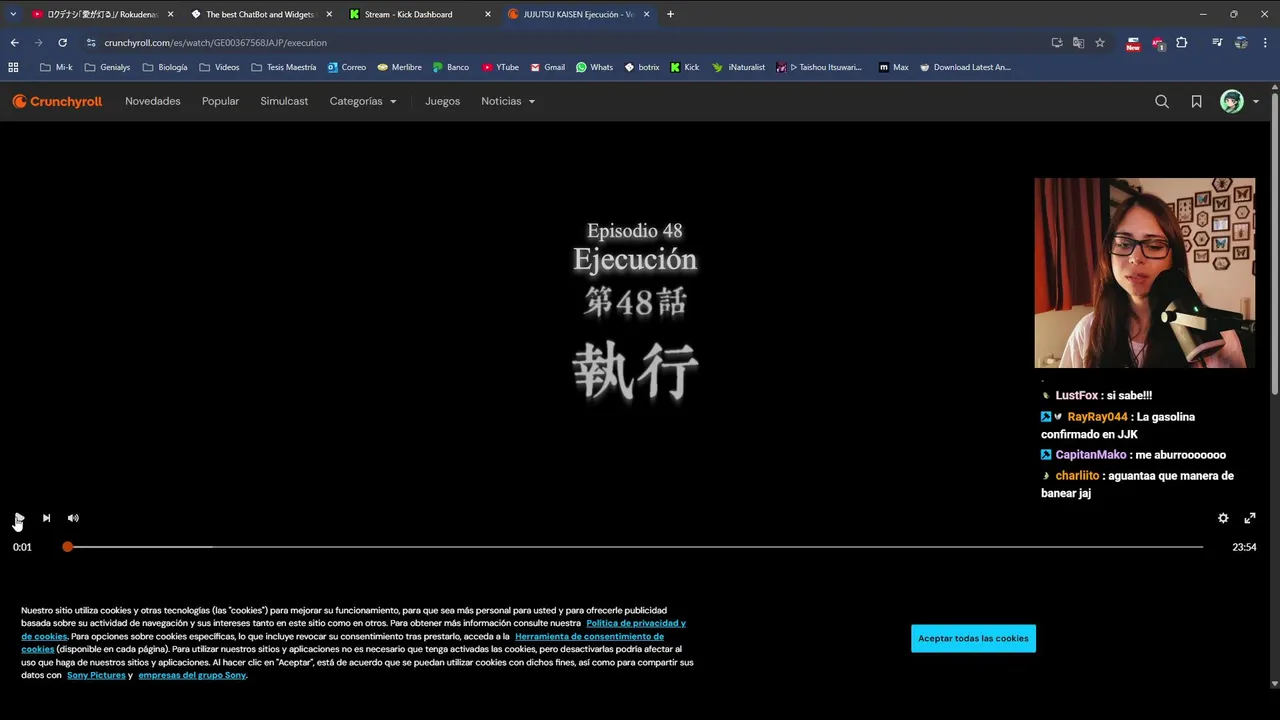1280x720 pixels.
Task: Open the Popular section
Action: (220, 101)
